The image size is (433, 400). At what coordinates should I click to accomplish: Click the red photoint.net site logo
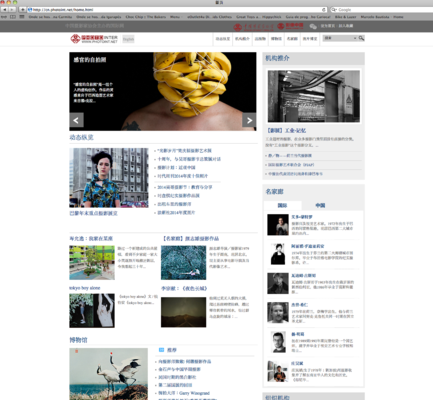click(x=94, y=39)
